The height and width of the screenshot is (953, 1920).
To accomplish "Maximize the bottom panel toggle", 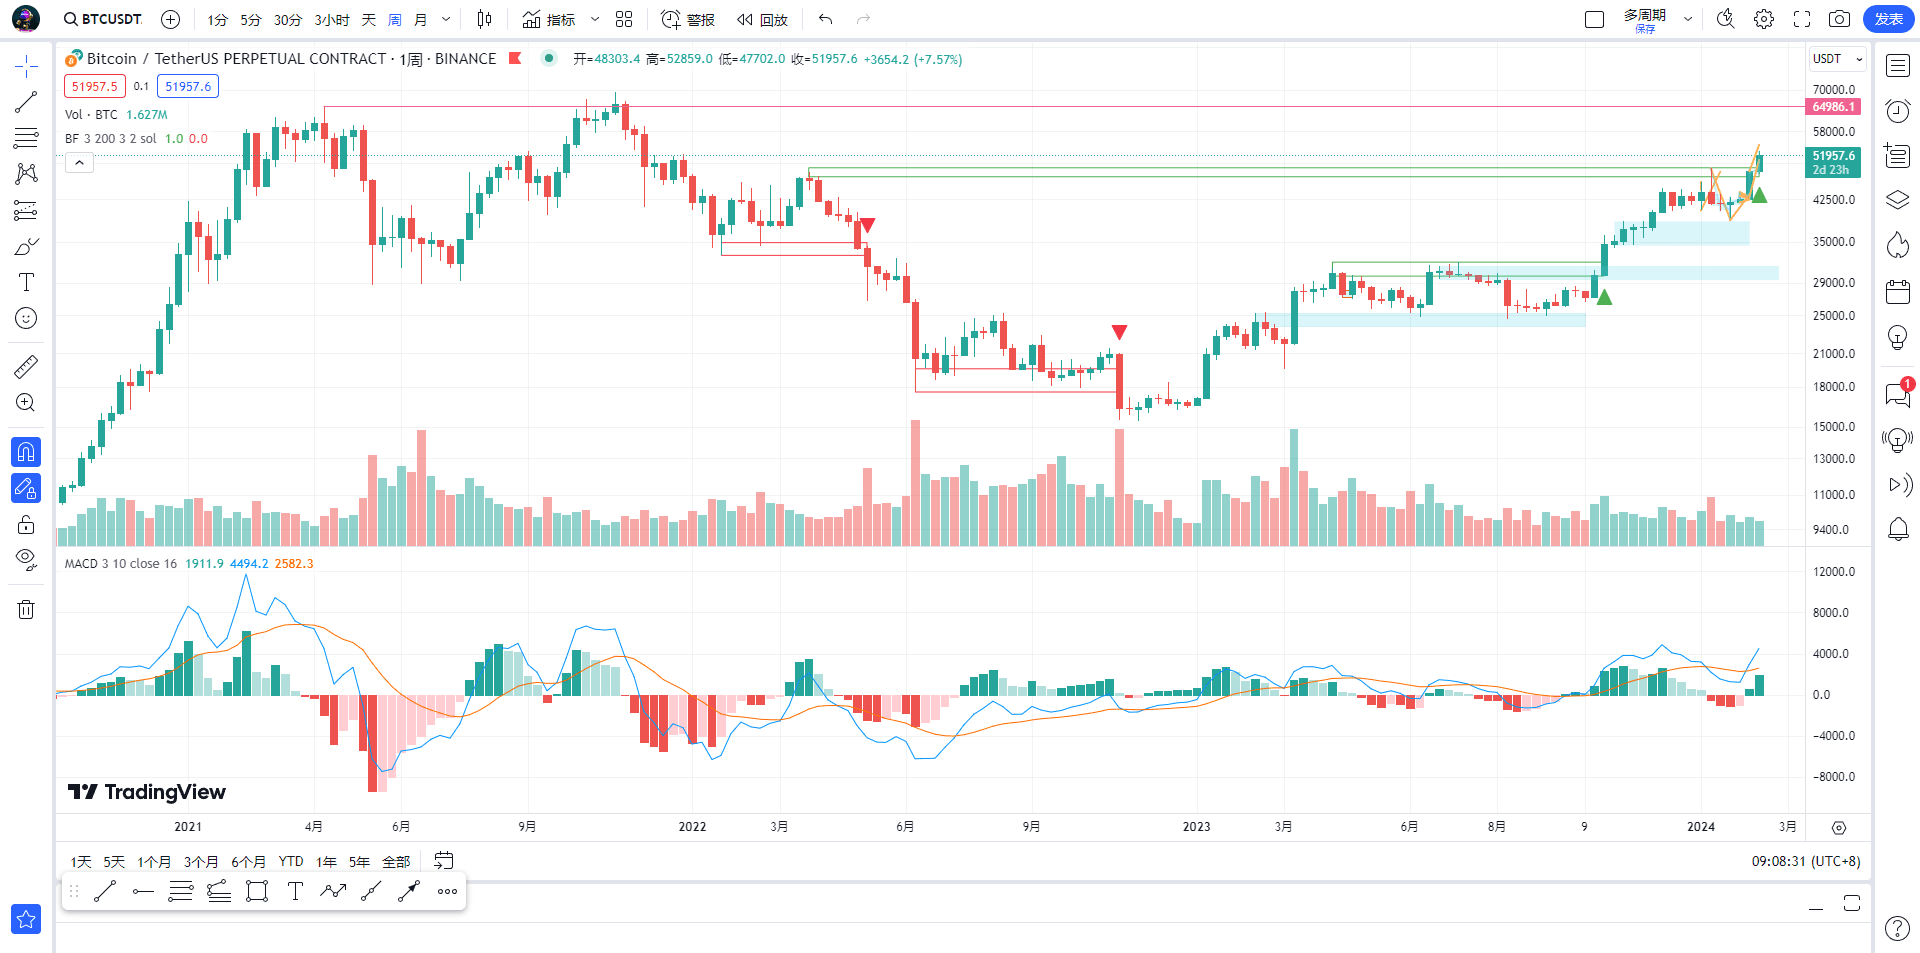I will coord(1851,903).
